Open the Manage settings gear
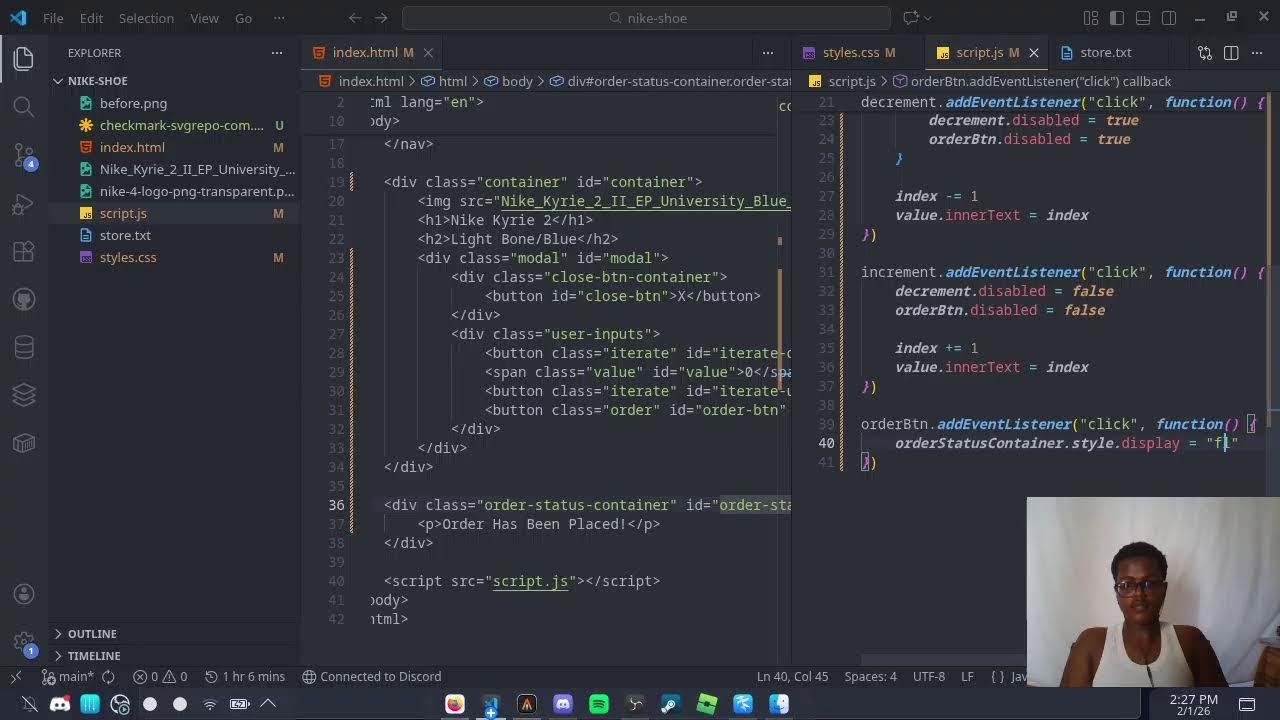 pos(24,642)
